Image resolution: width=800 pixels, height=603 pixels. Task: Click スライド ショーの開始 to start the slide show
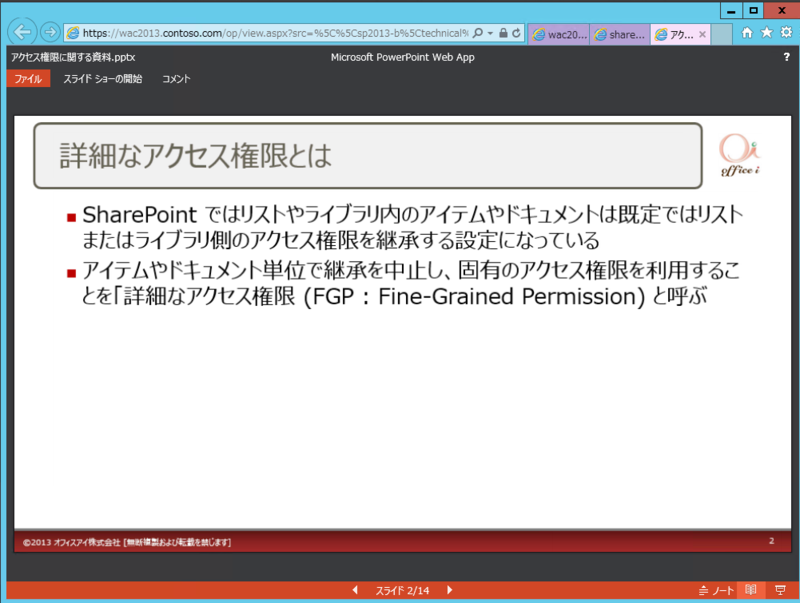[103, 79]
